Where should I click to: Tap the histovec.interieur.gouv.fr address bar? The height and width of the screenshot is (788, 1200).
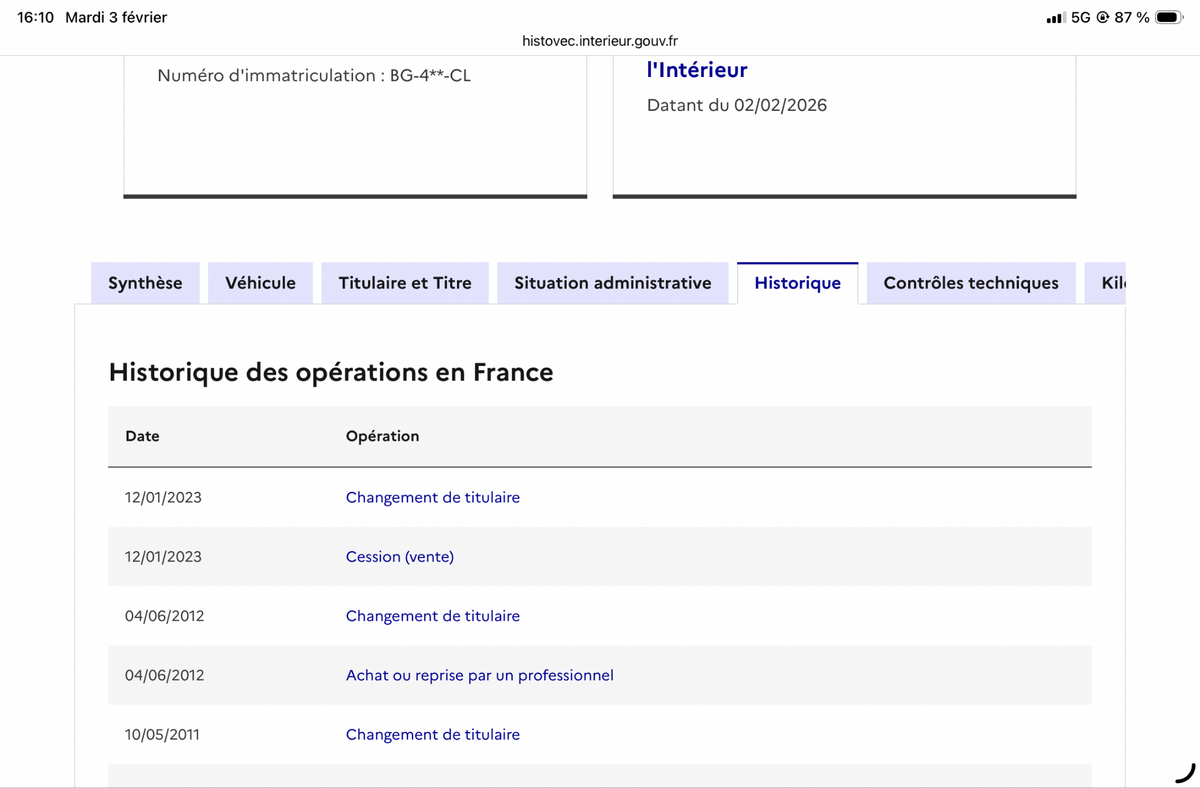point(600,41)
